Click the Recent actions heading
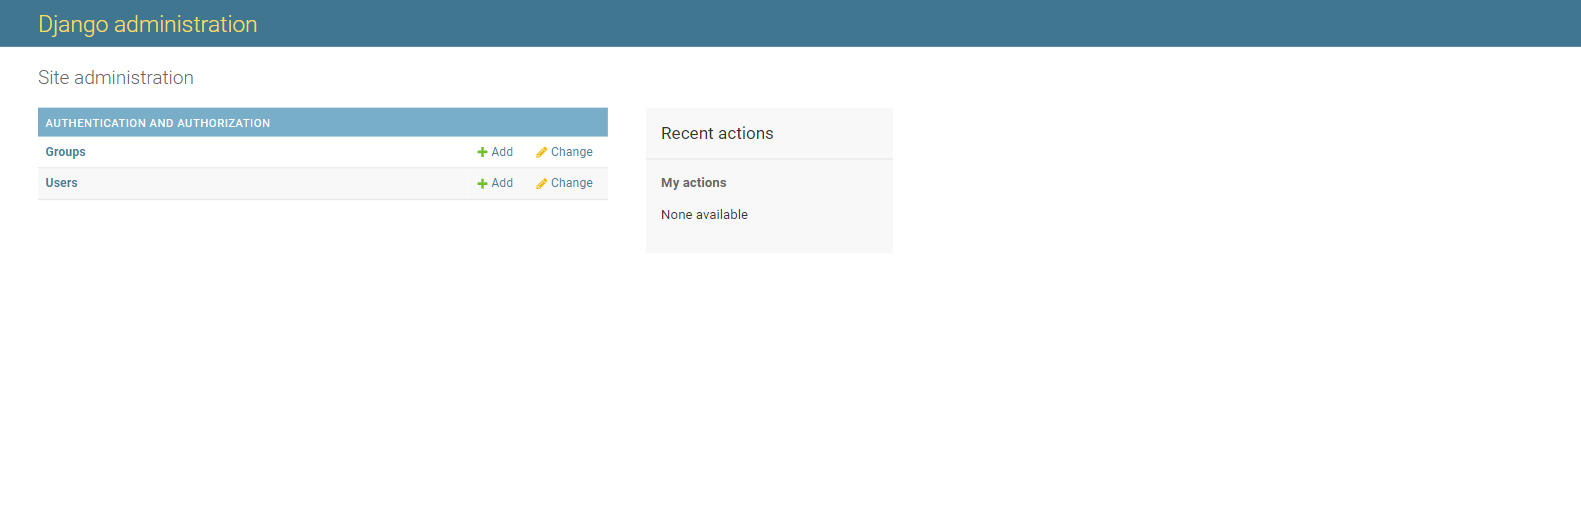This screenshot has height=512, width=1581. click(717, 133)
